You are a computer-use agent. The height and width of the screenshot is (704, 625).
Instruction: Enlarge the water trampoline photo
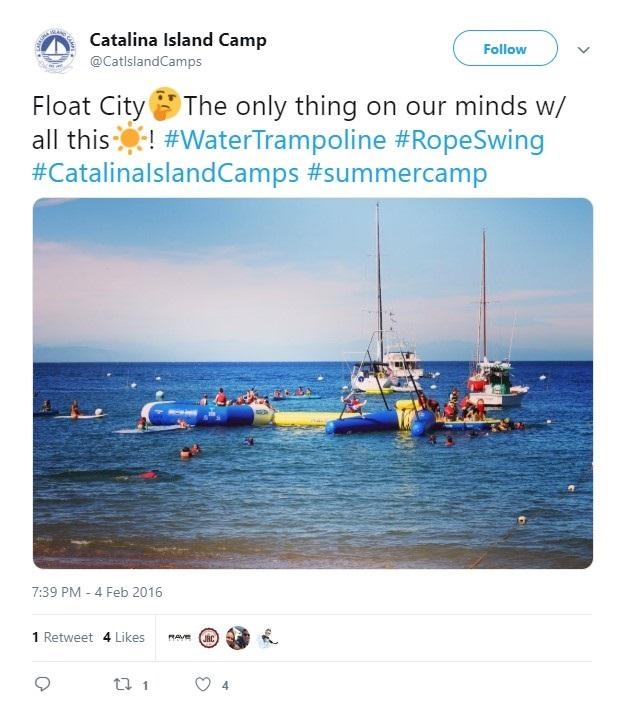(x=312, y=383)
